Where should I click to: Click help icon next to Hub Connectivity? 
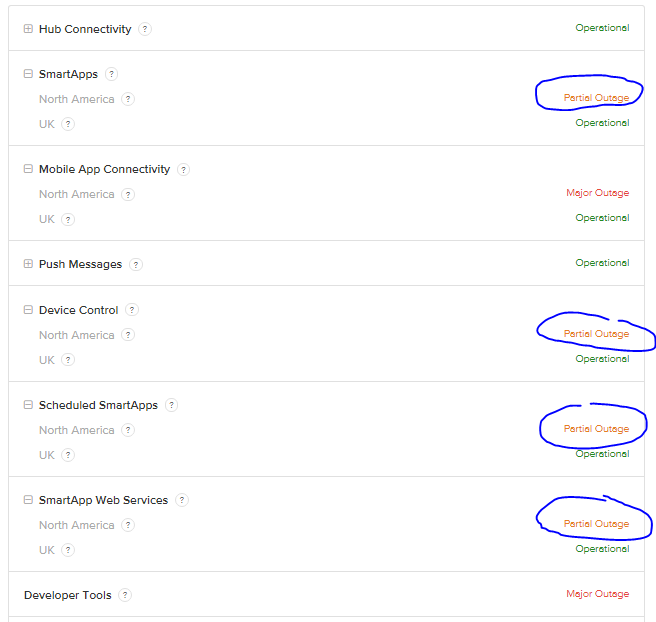click(145, 29)
